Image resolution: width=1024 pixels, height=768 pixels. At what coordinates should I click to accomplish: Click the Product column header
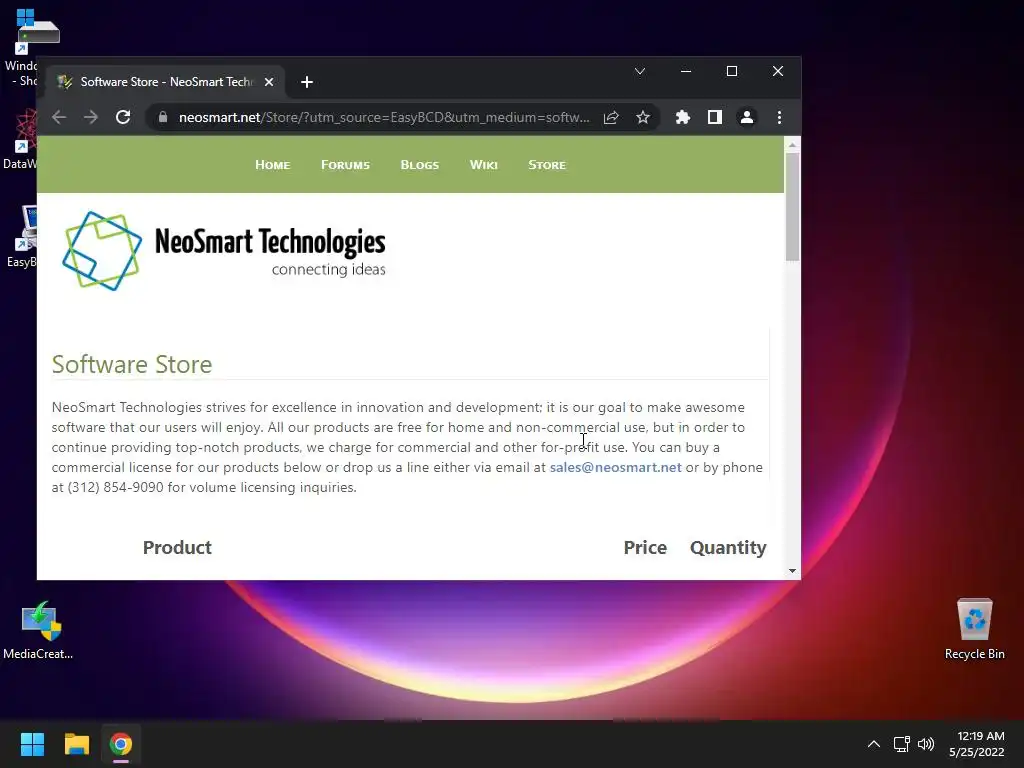click(x=177, y=547)
